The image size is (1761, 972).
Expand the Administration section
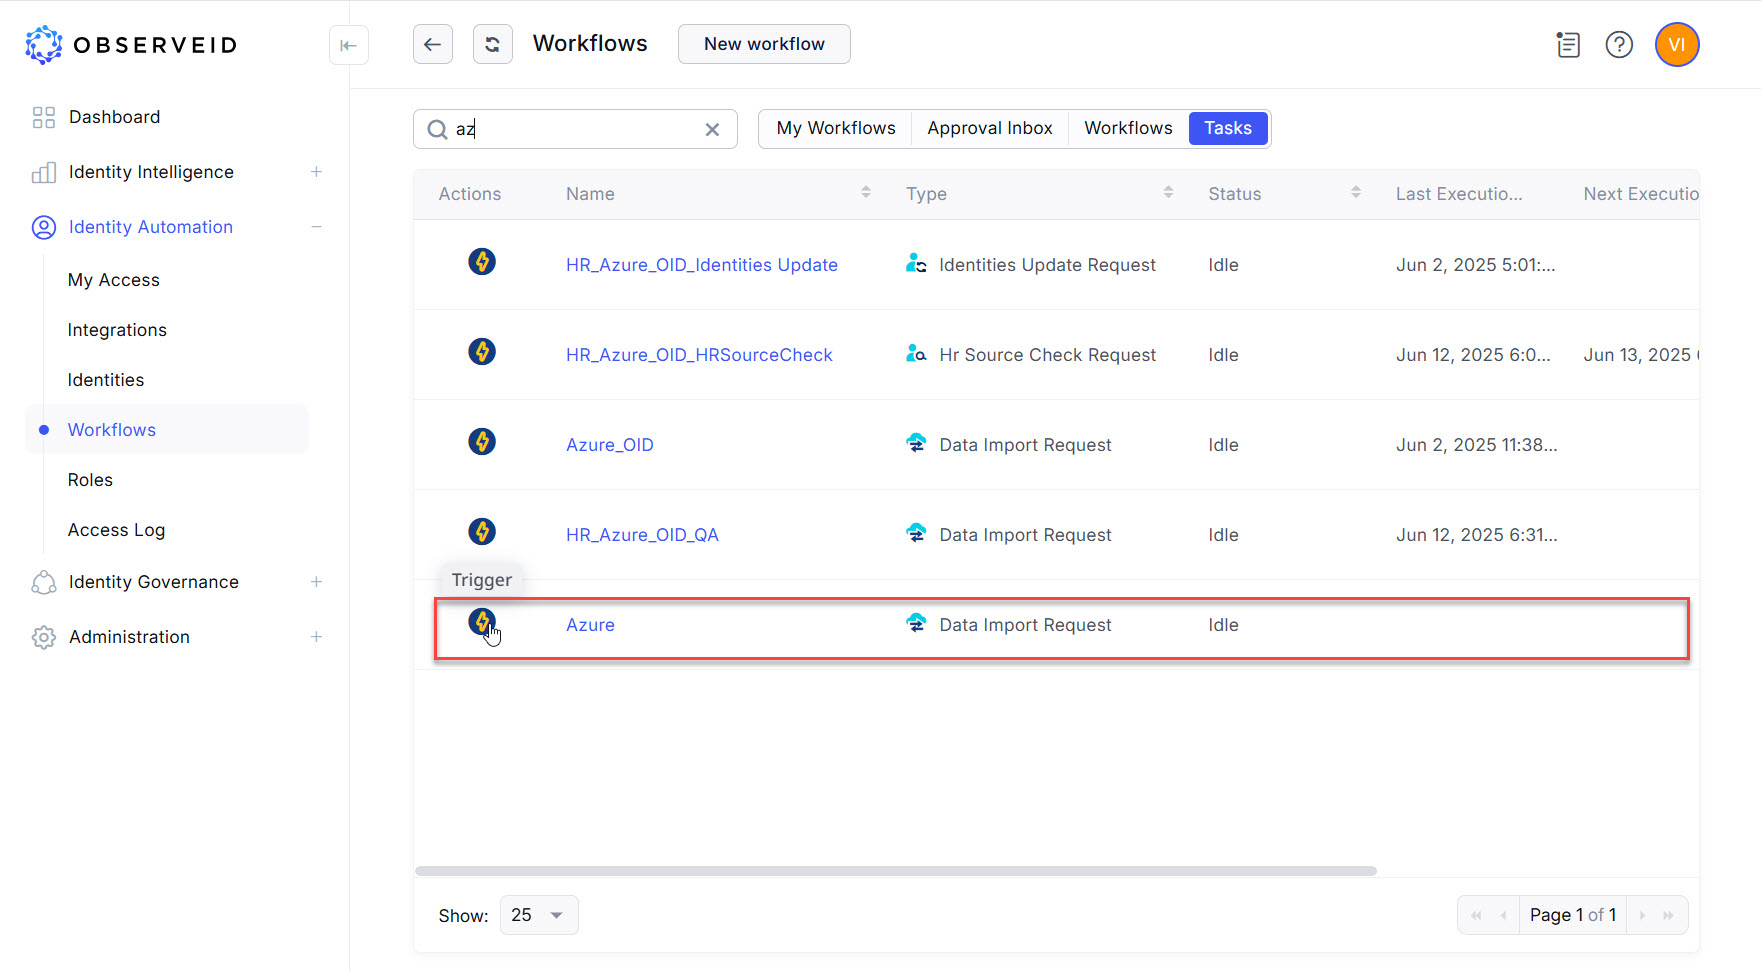(x=316, y=637)
